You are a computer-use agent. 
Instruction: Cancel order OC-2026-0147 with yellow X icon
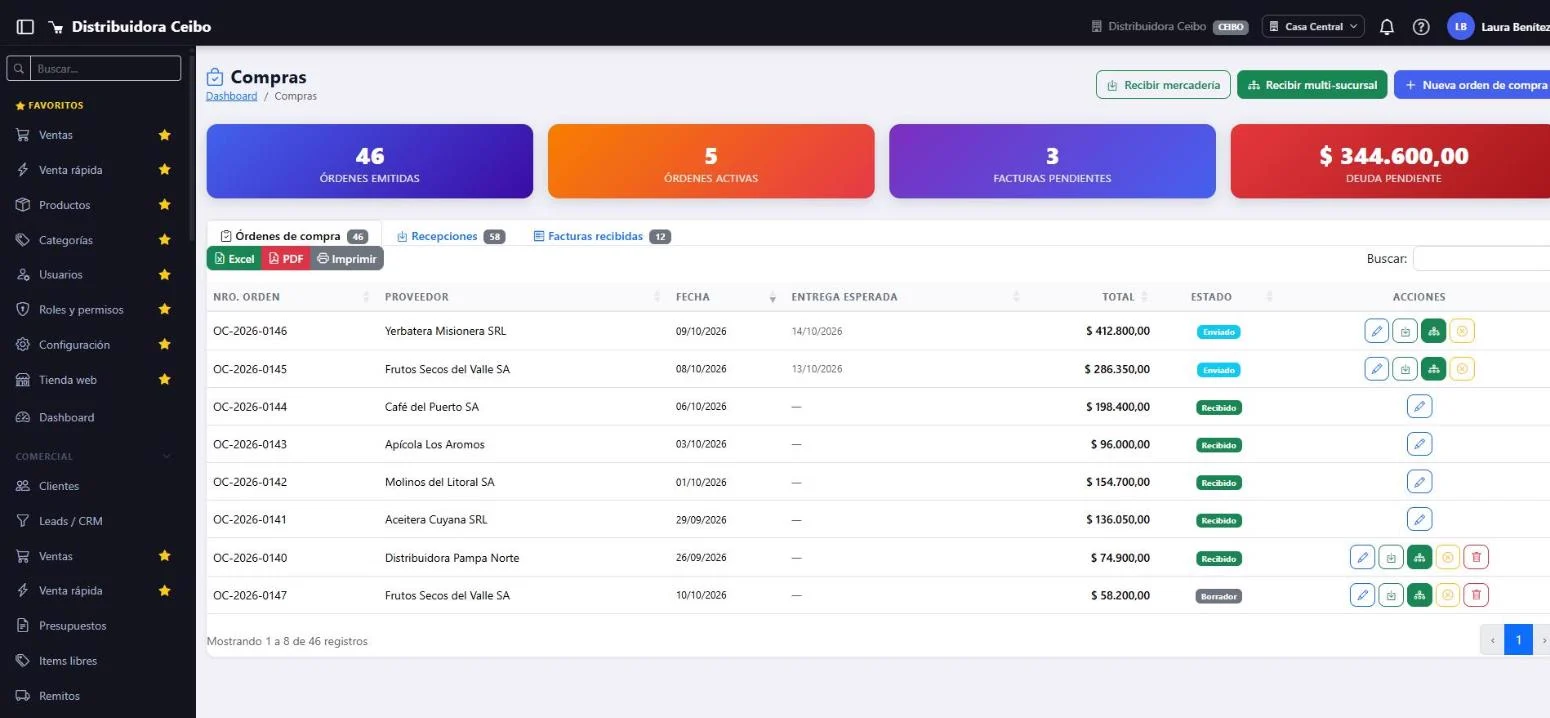tap(1448, 595)
